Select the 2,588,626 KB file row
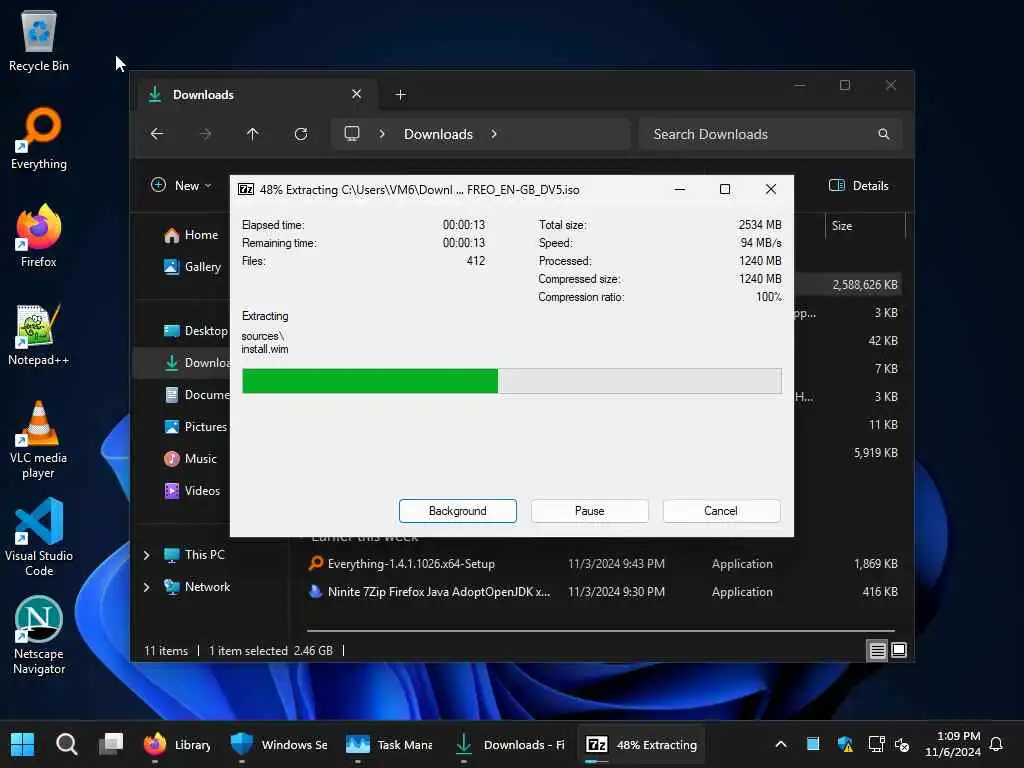The width and height of the screenshot is (1024, 768). pyautogui.click(x=848, y=285)
